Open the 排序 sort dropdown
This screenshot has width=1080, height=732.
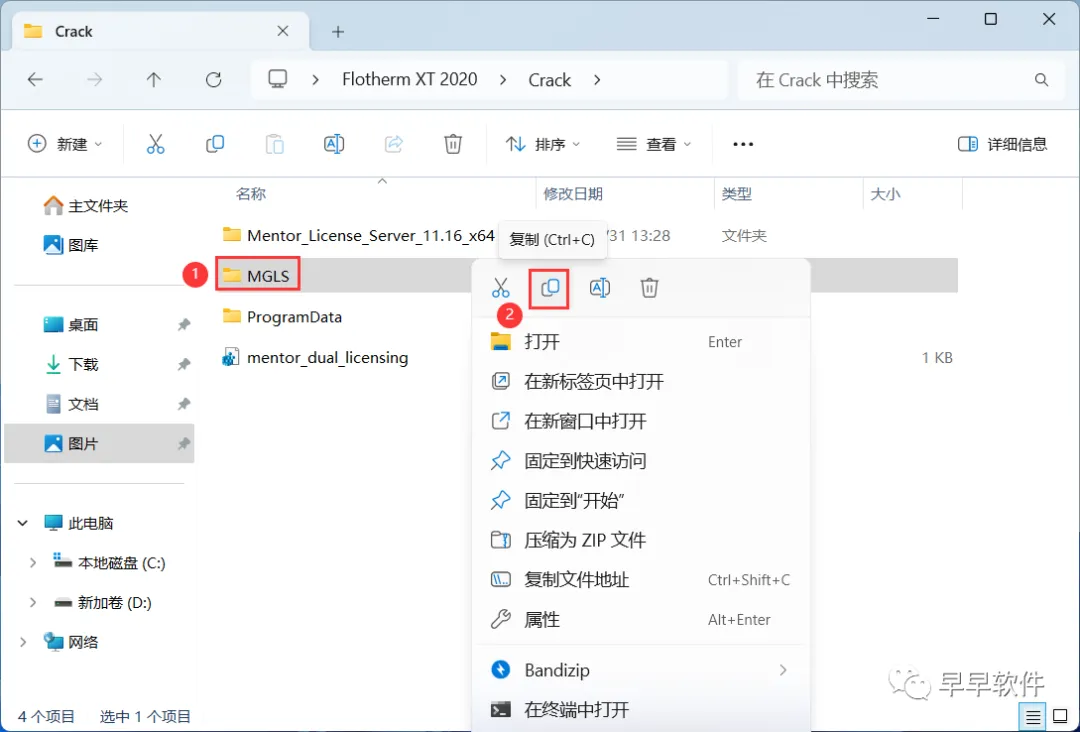pos(543,144)
